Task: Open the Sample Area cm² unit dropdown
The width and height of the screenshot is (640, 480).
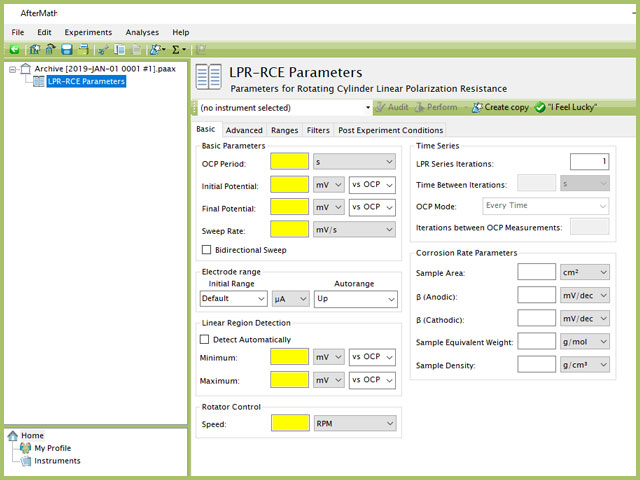Action: [x=584, y=272]
